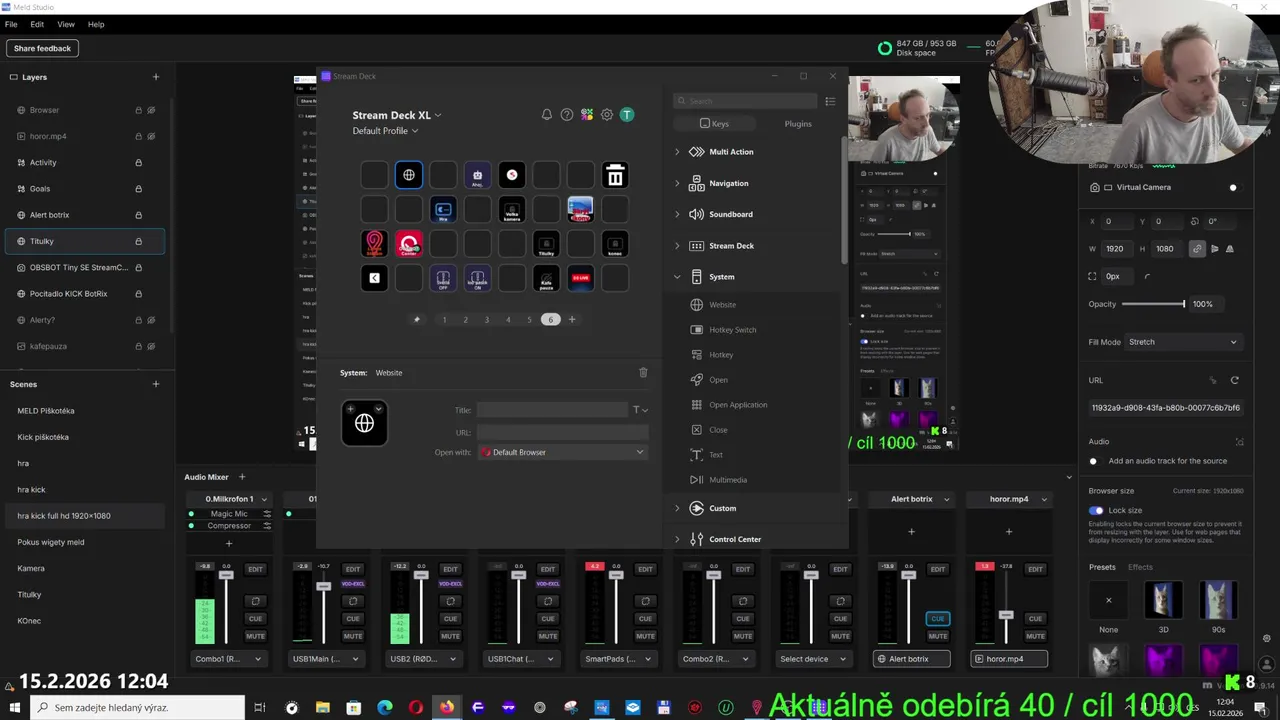This screenshot has height=720, width=1280.
Task: Unlock the Titulky layer
Action: pos(138,241)
